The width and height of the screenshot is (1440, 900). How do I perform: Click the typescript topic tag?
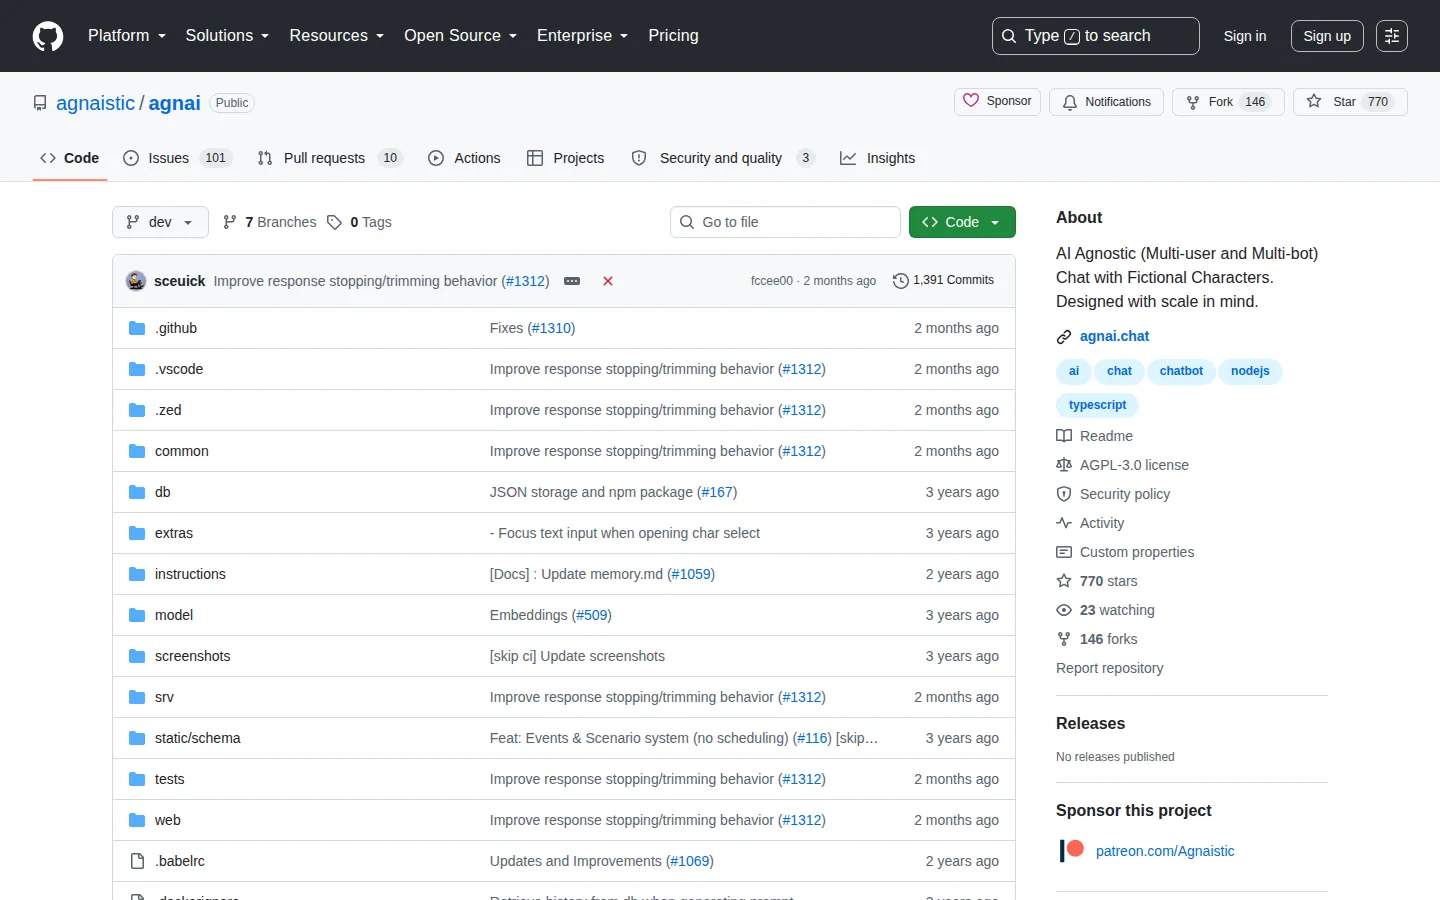[1097, 405]
